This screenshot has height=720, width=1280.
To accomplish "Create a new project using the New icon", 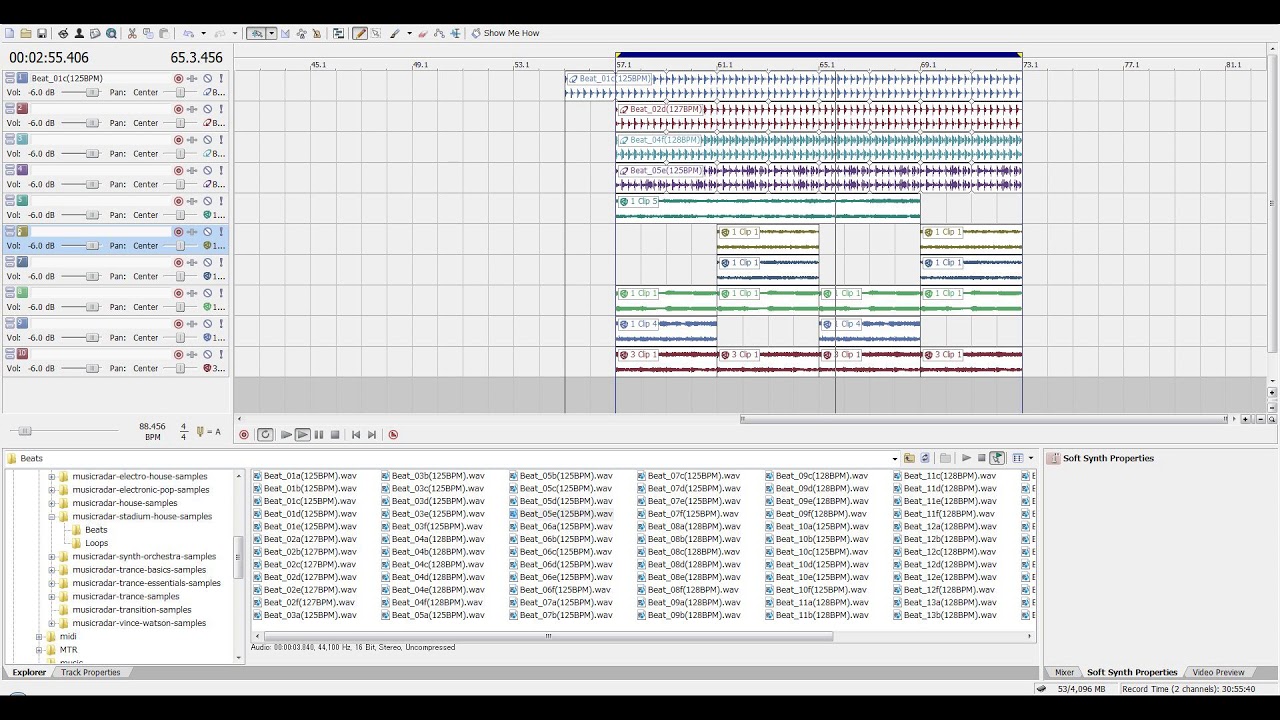I will point(10,33).
